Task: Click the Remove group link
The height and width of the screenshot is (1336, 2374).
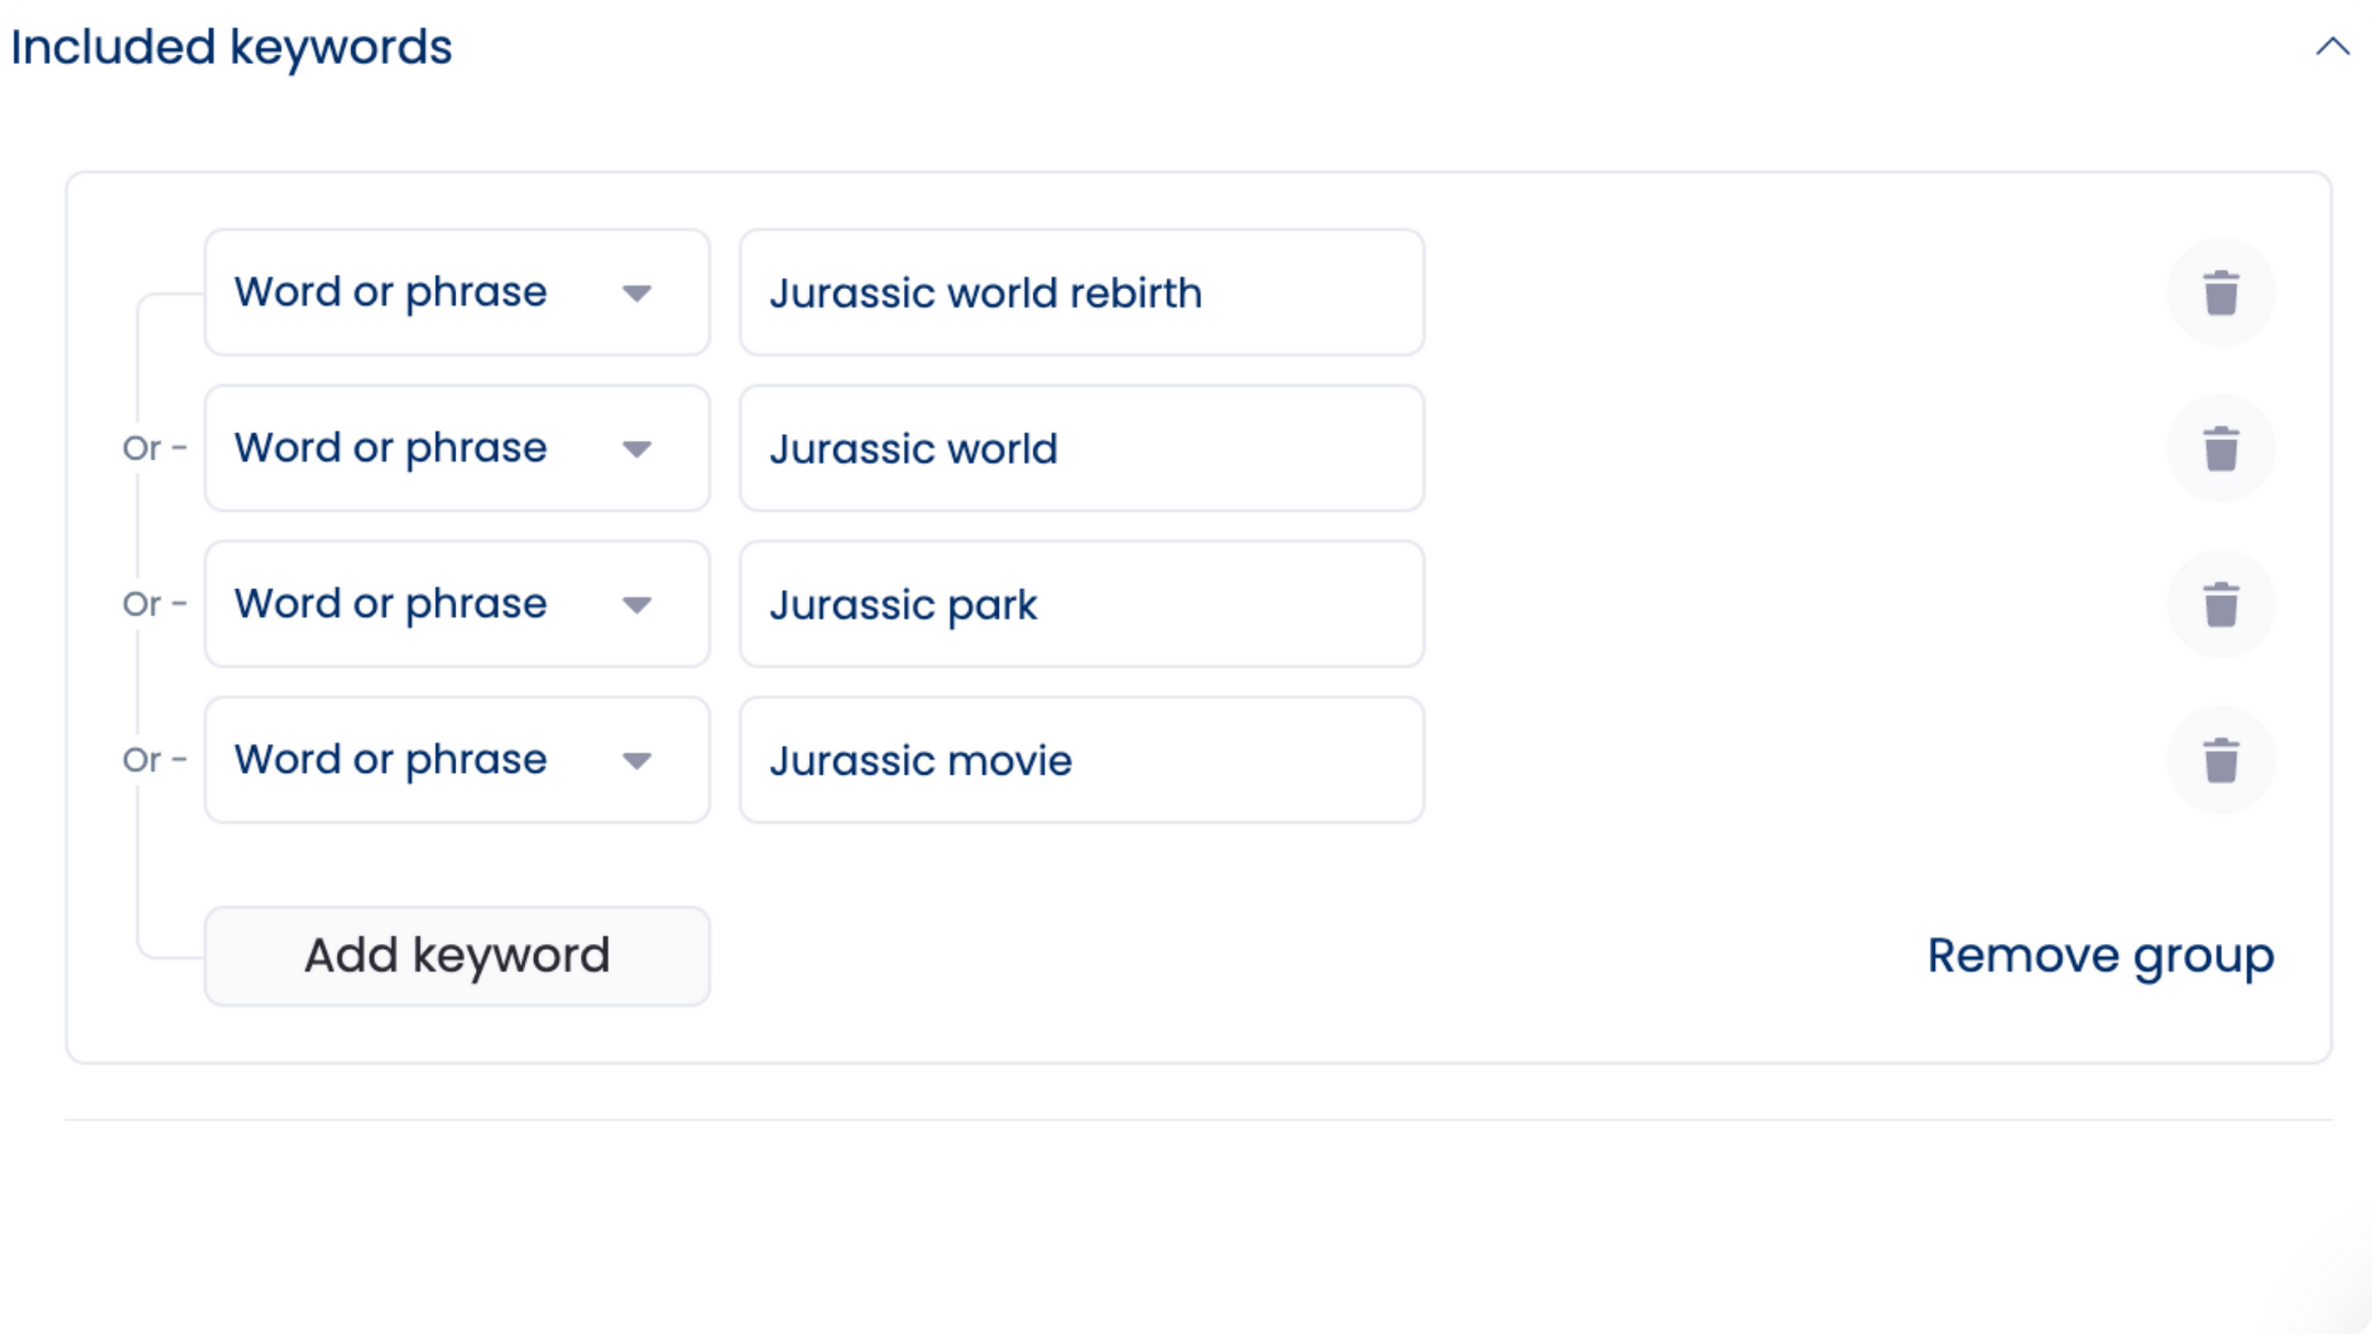Action: click(2100, 956)
